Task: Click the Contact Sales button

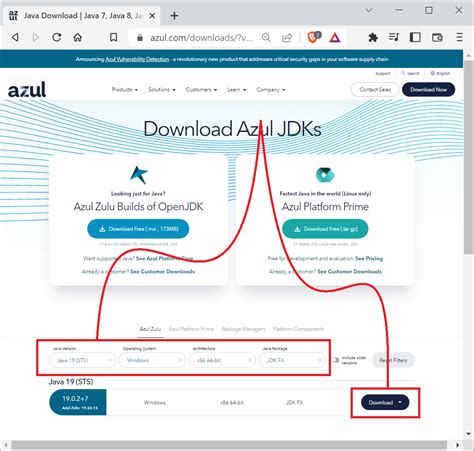Action: (375, 89)
